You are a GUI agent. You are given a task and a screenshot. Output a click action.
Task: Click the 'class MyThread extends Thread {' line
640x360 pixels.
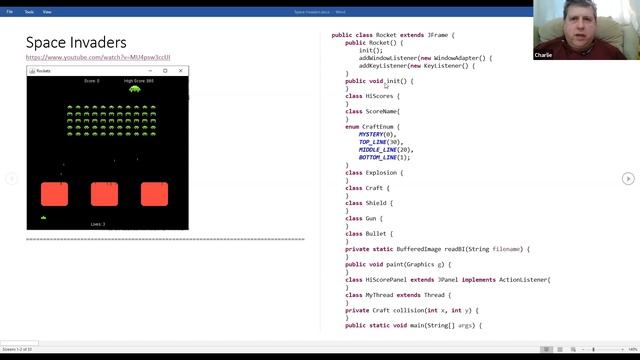tap(398, 295)
